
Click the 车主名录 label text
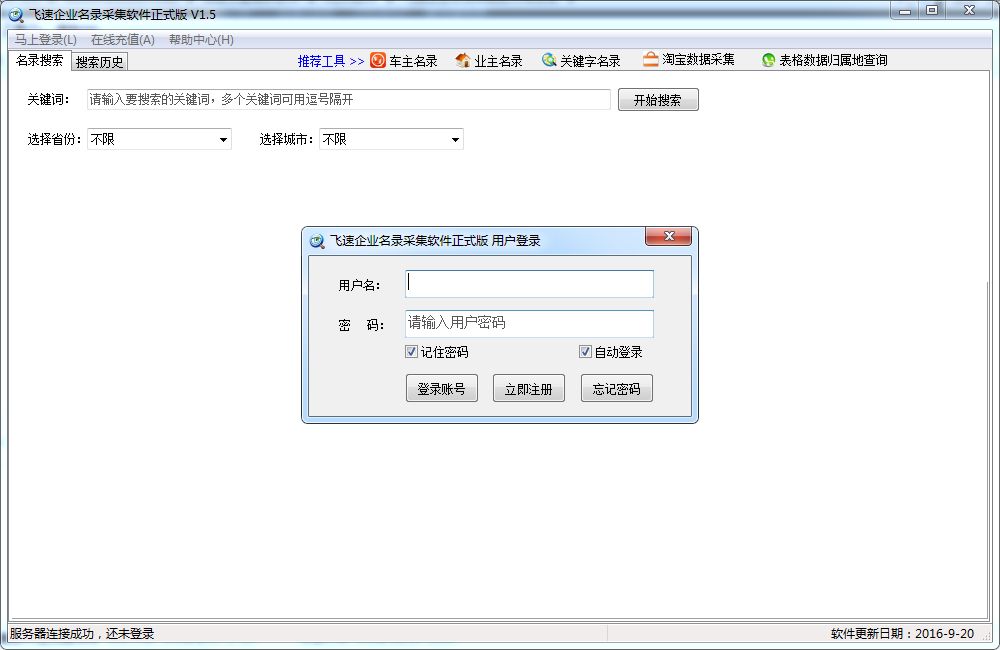413,61
